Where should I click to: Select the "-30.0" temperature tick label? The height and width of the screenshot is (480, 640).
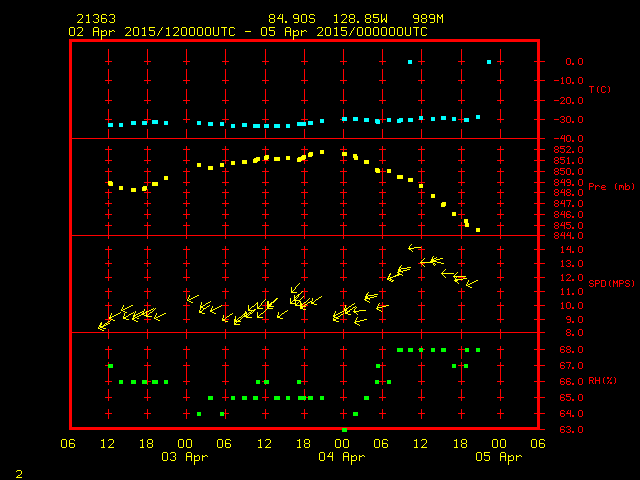coord(569,120)
